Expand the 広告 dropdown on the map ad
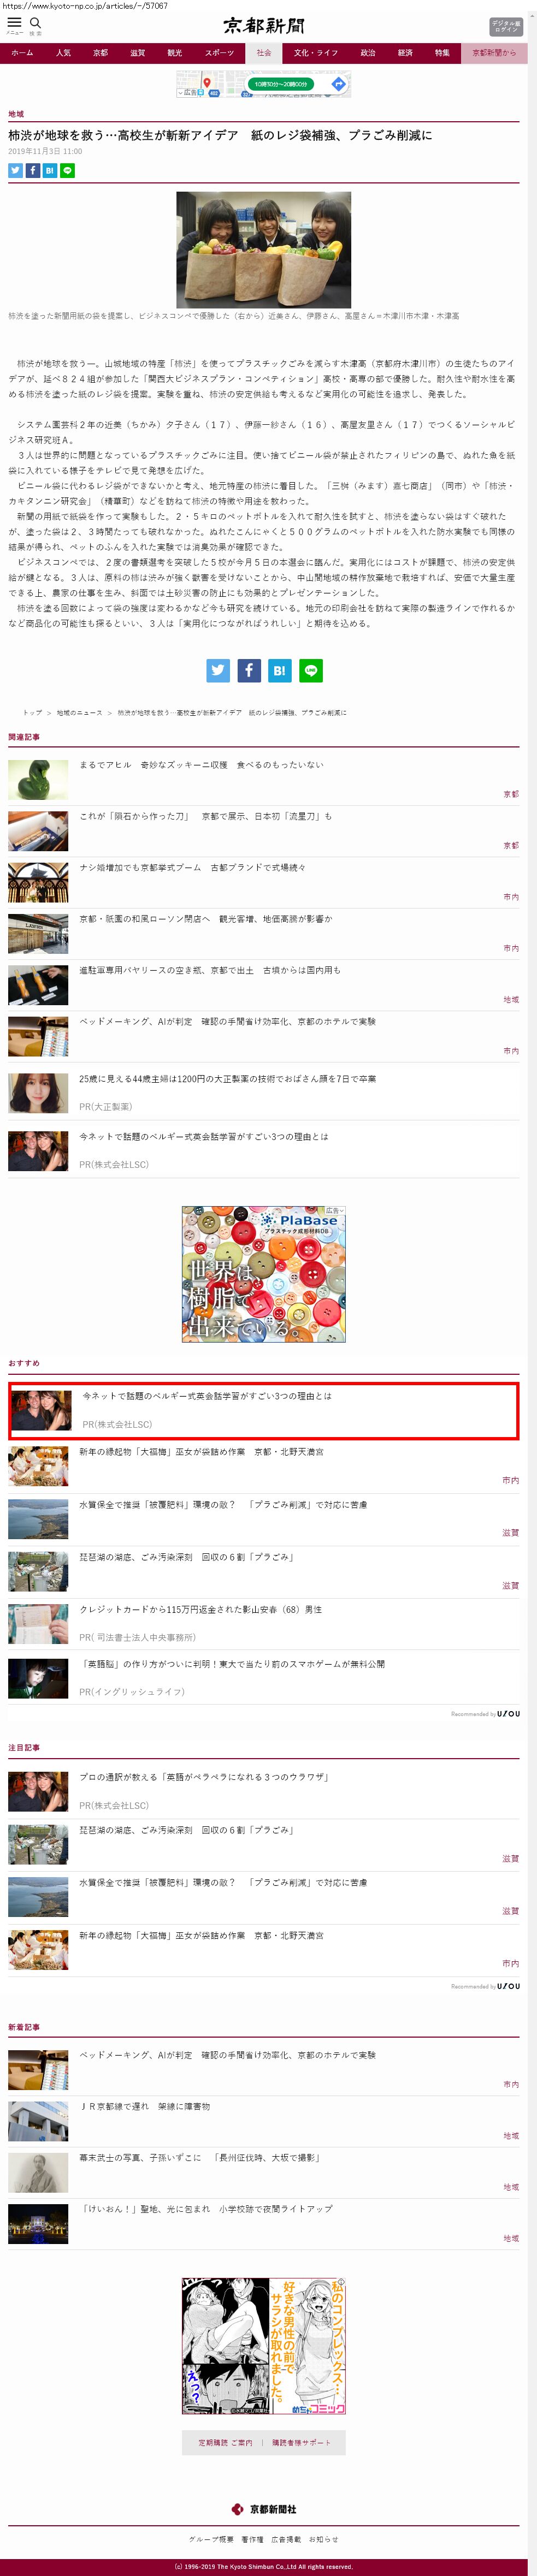 click(x=187, y=92)
